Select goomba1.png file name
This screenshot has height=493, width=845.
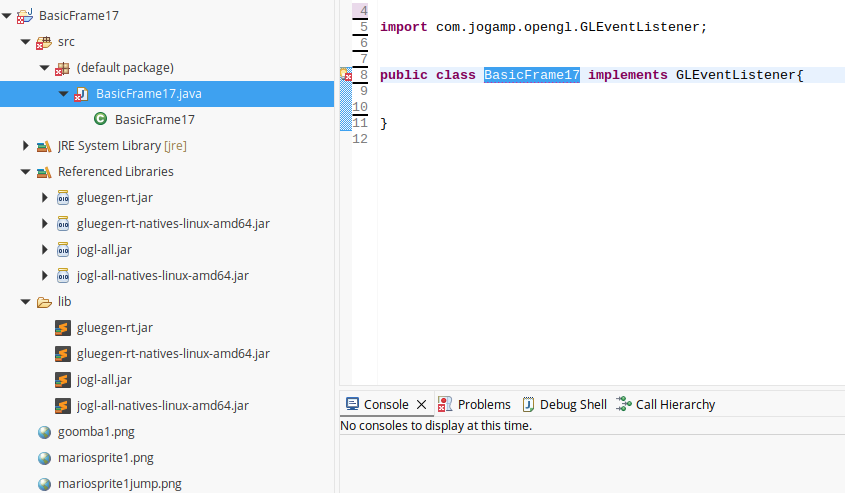click(96, 432)
